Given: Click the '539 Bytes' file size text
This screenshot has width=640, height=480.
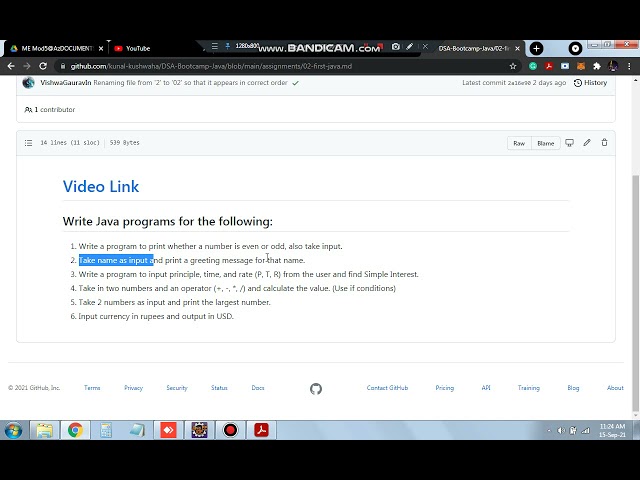Looking at the screenshot, I should 124,143.
